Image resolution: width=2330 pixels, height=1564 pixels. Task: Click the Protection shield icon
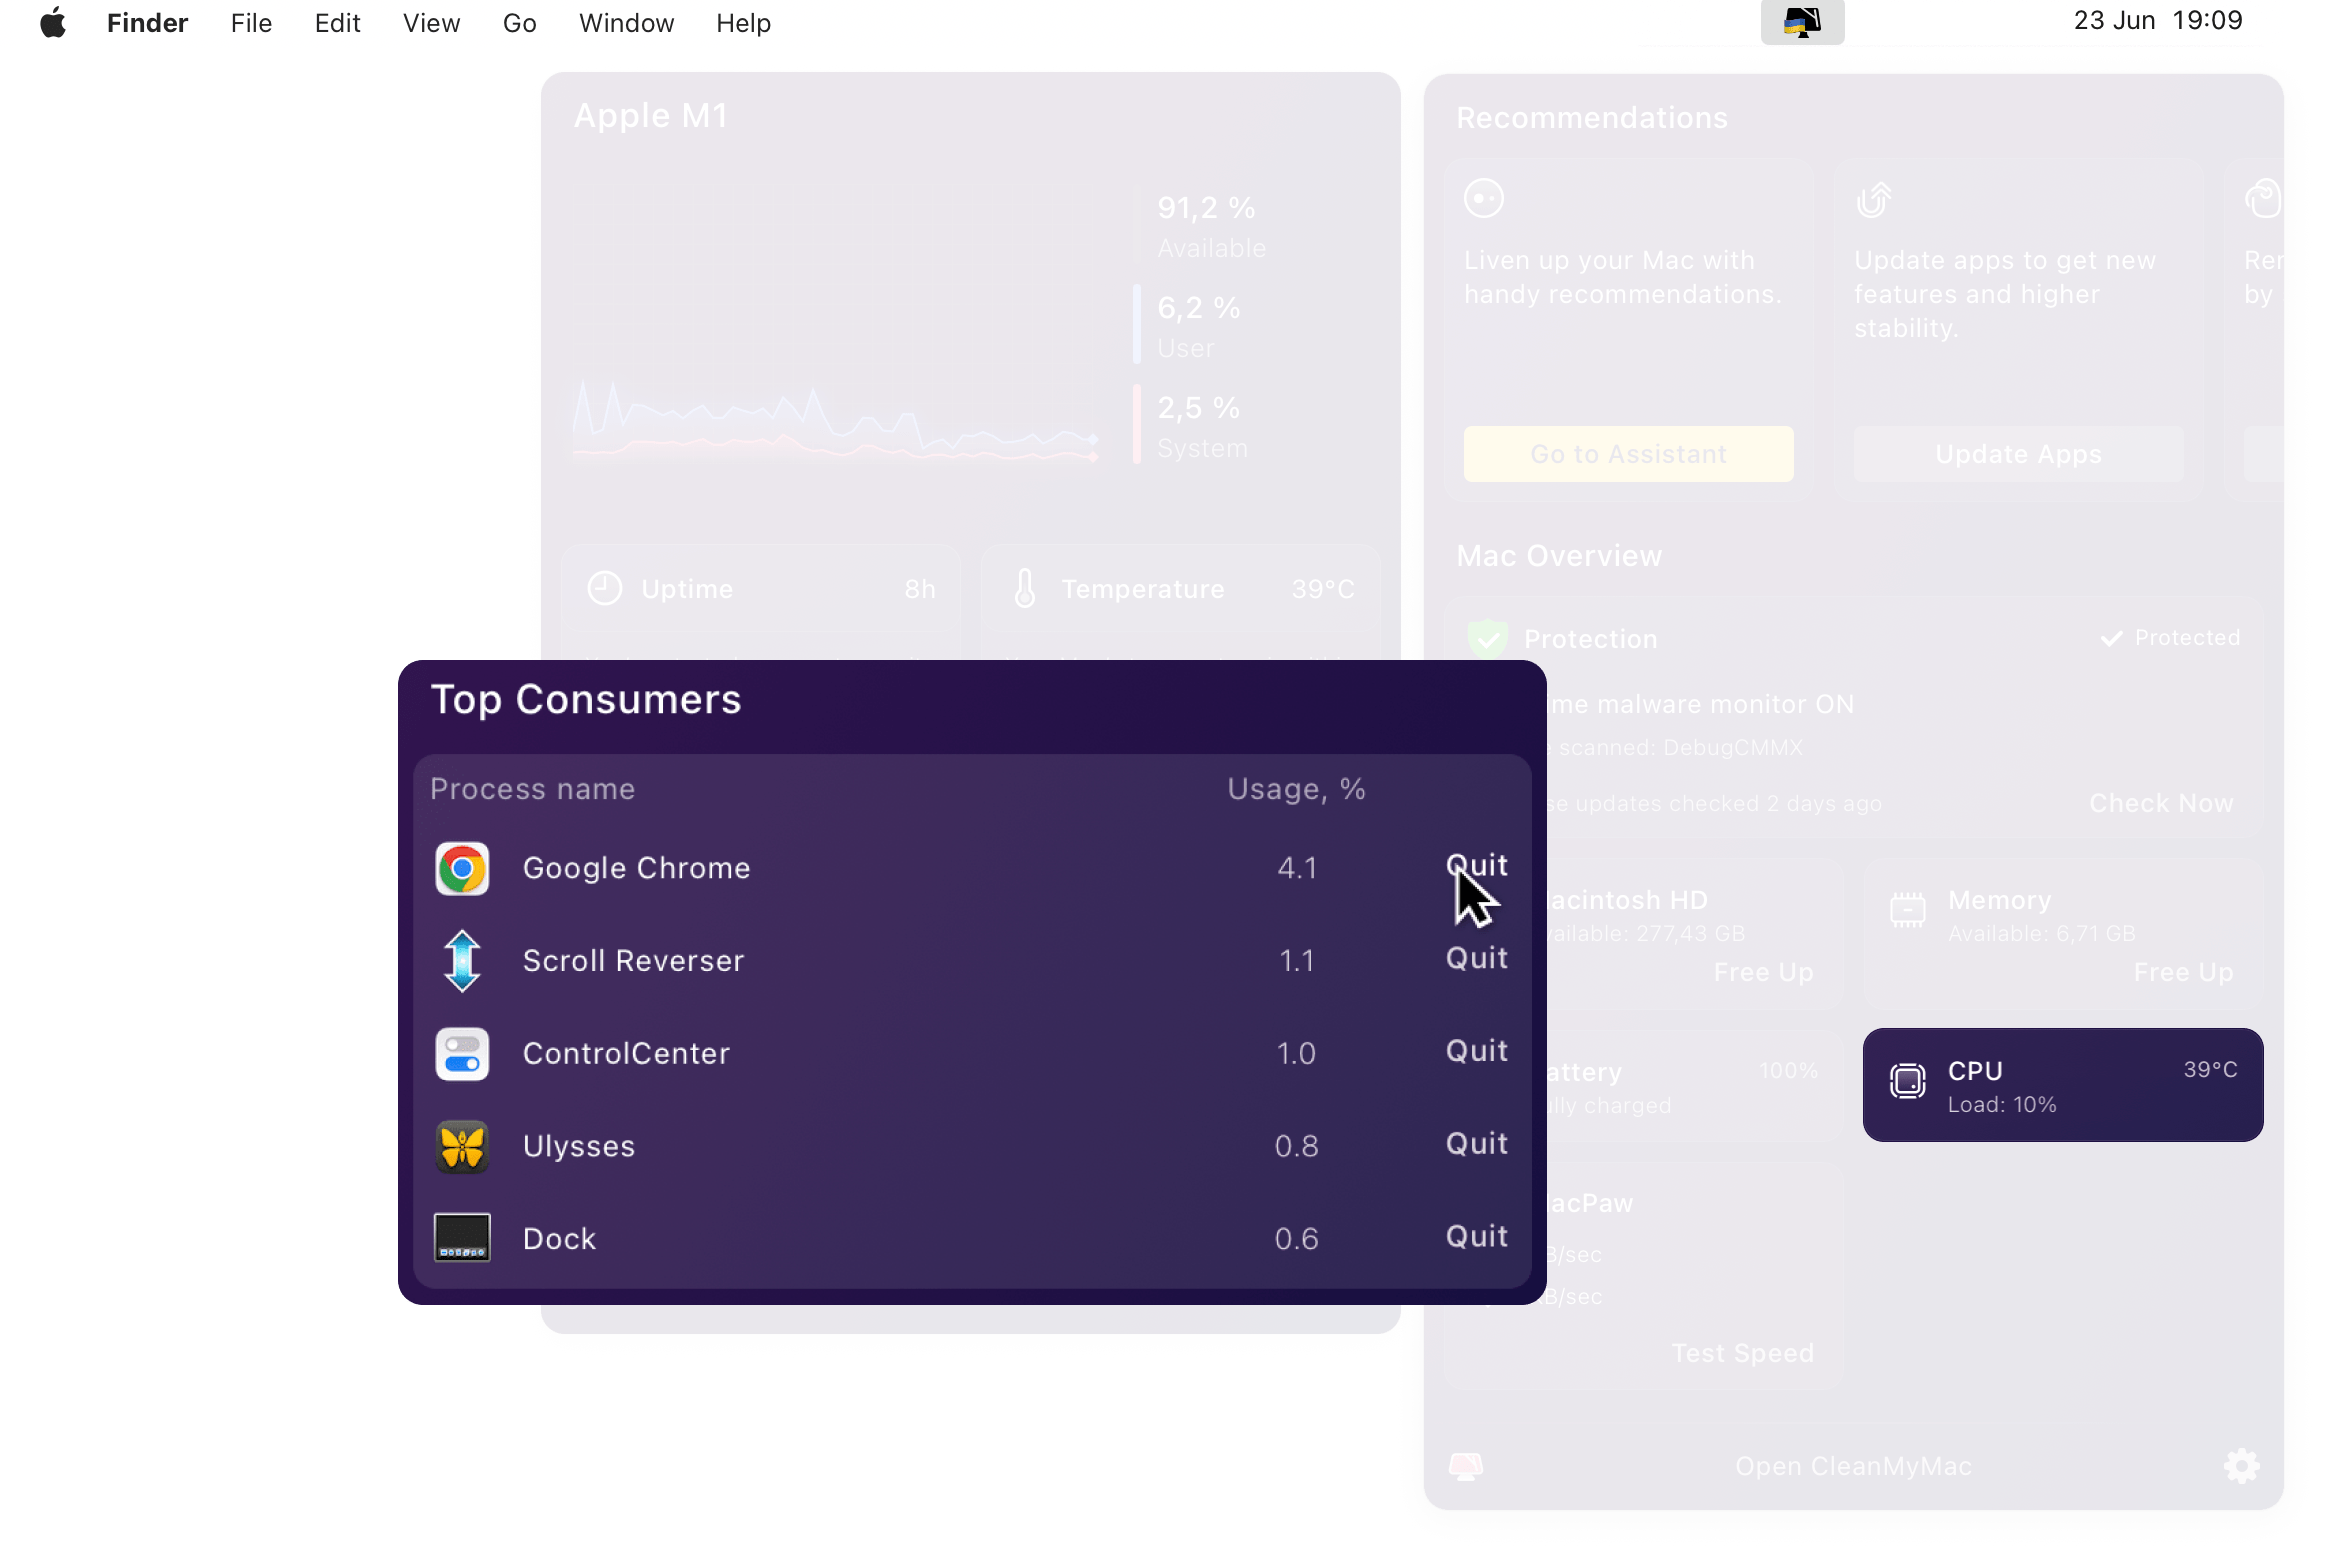click(1487, 639)
